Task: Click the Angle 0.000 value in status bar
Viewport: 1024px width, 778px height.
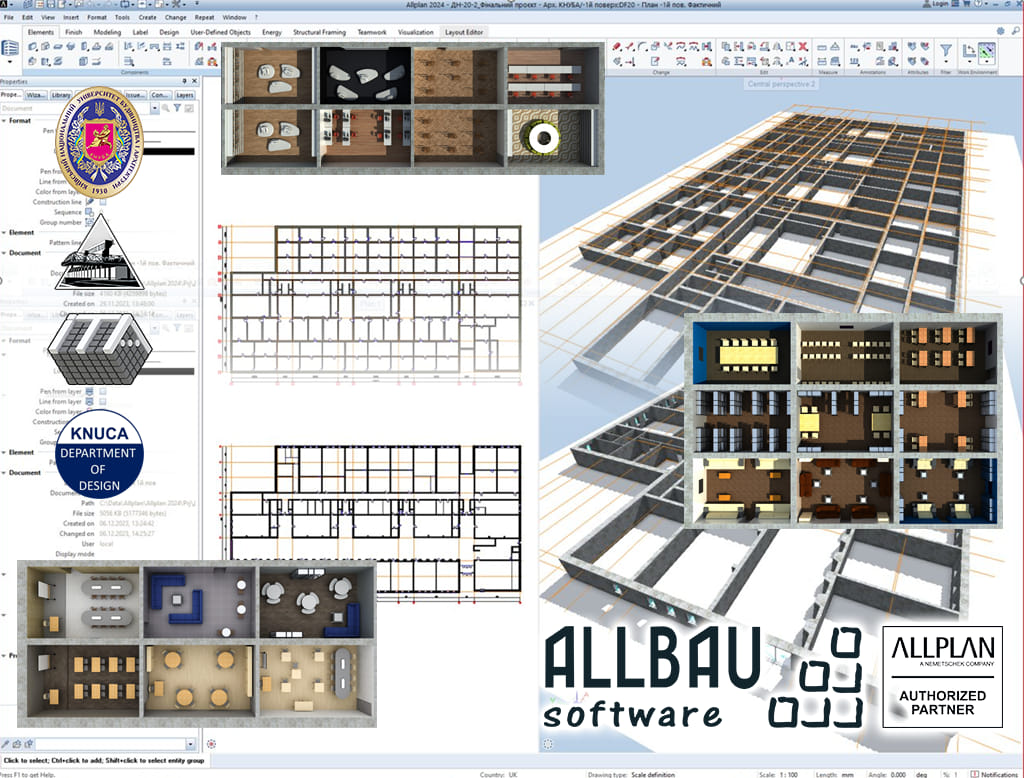Action: click(x=898, y=774)
